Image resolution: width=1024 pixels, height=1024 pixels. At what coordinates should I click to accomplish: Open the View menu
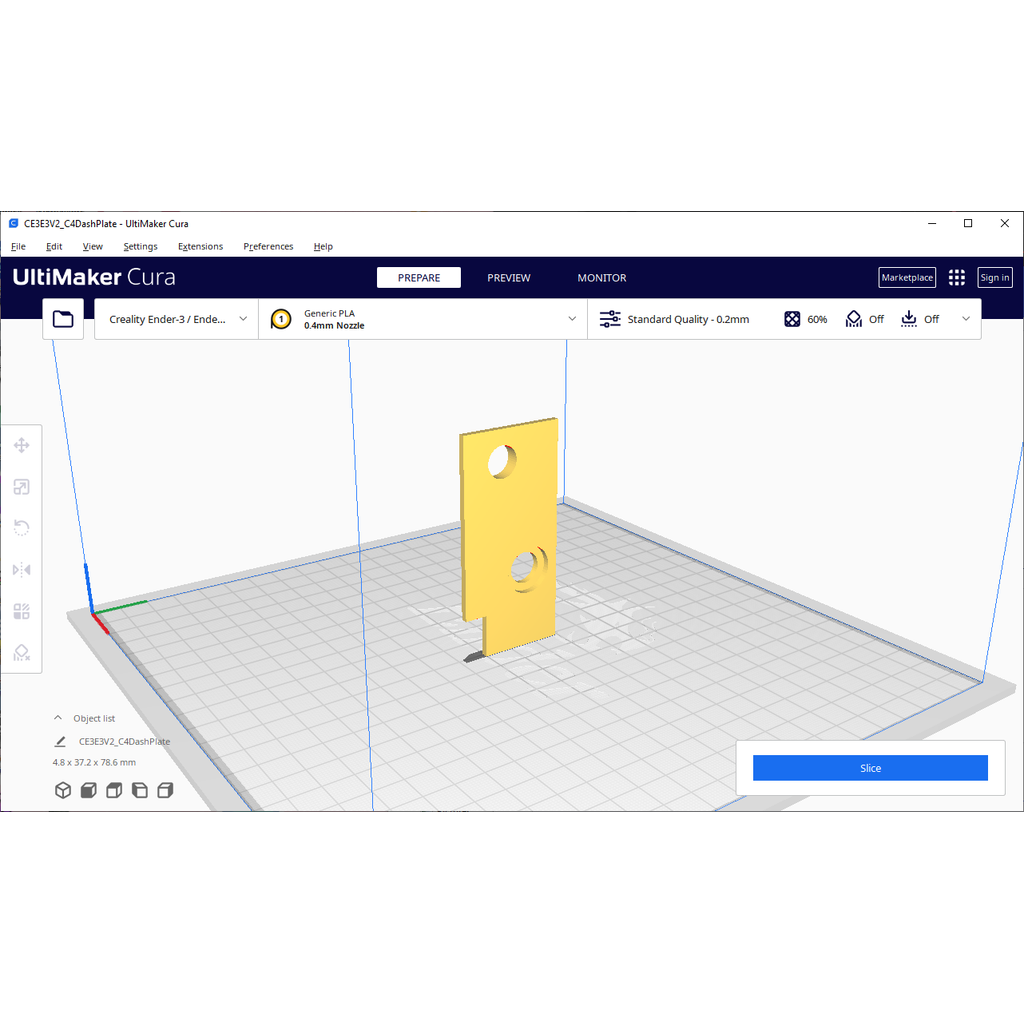pyautogui.click(x=93, y=246)
